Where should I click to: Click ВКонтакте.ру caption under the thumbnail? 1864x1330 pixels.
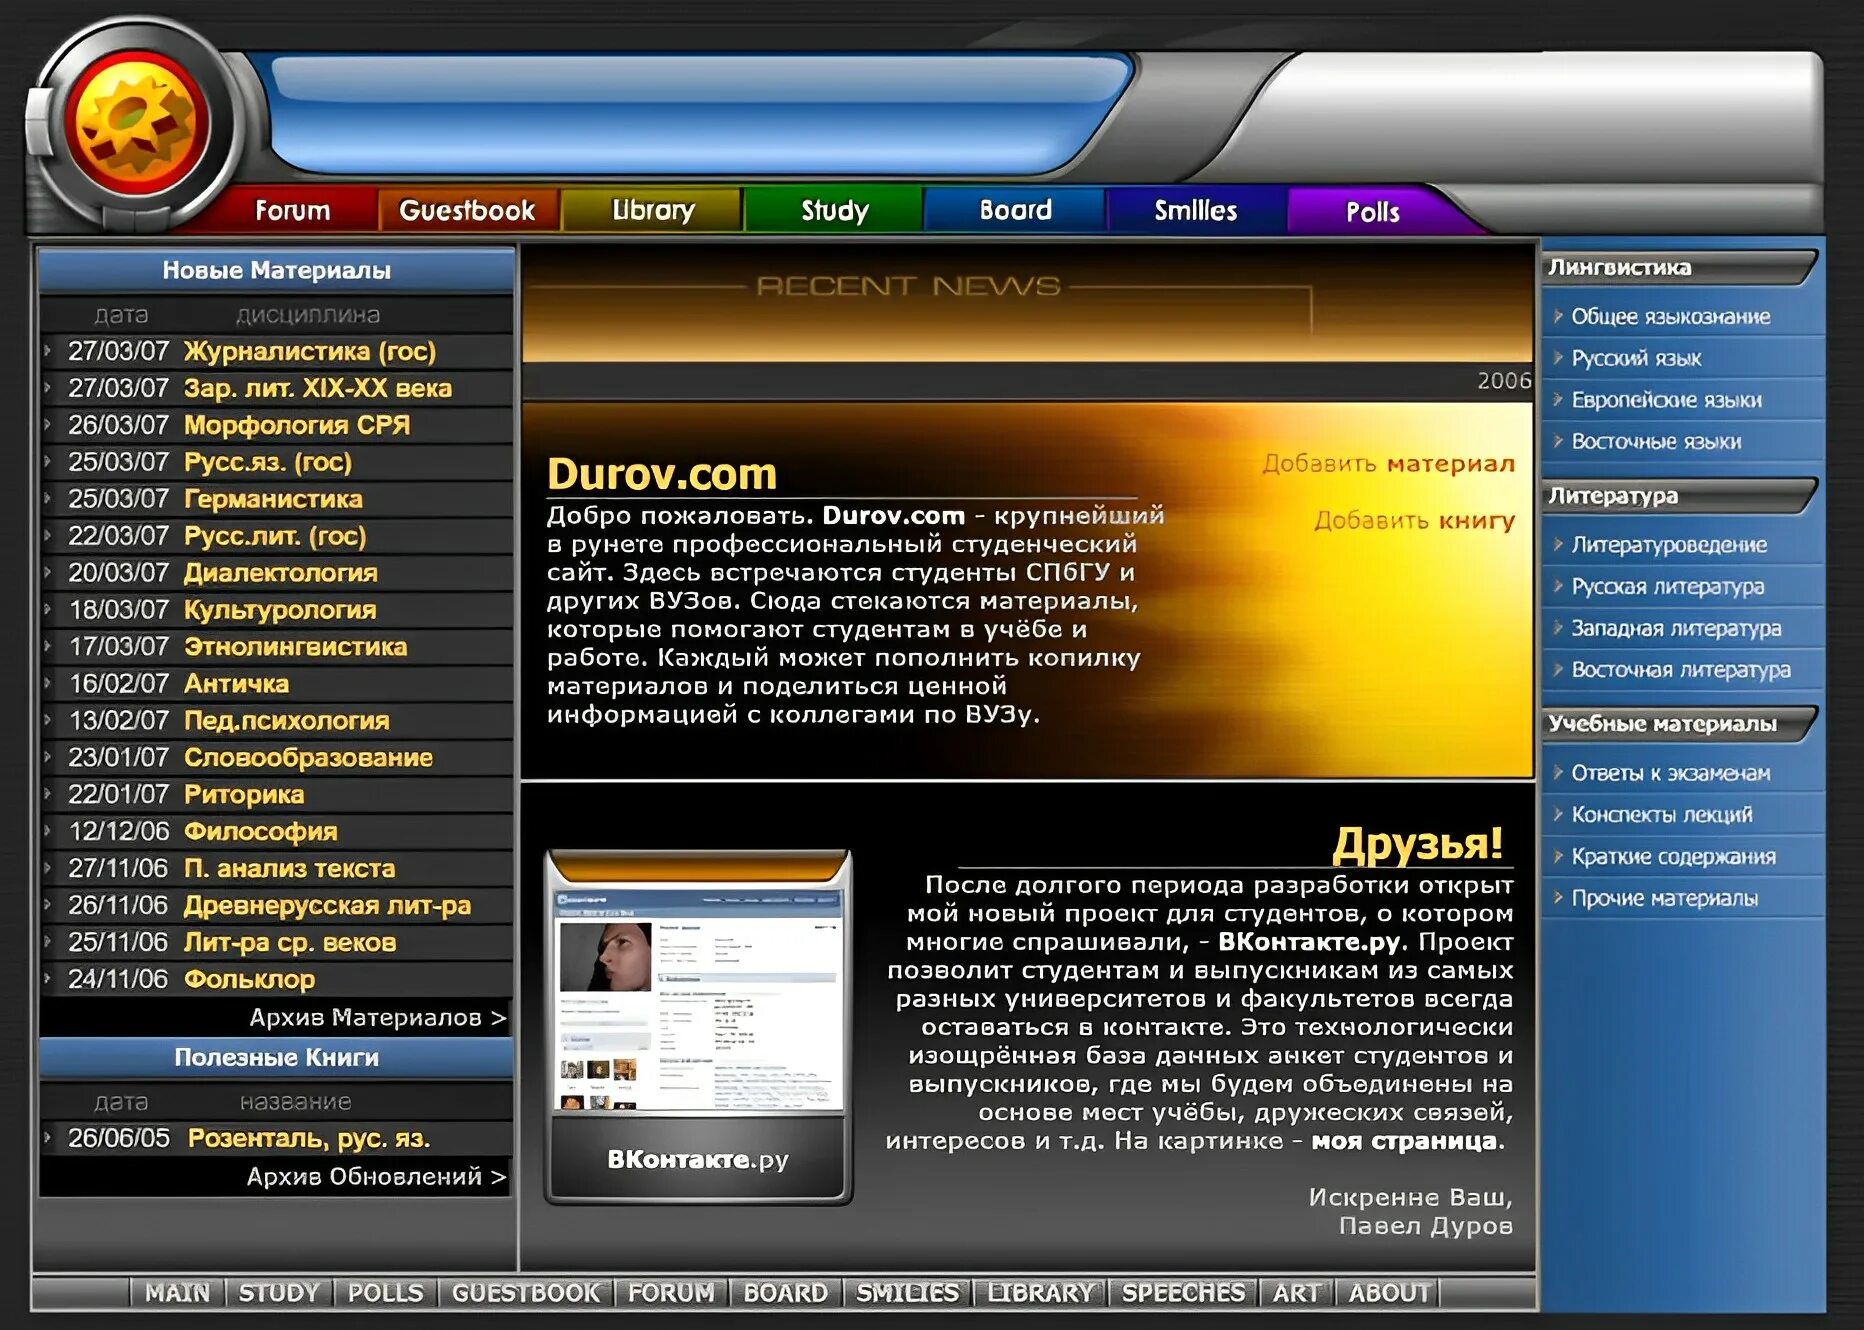click(698, 1160)
